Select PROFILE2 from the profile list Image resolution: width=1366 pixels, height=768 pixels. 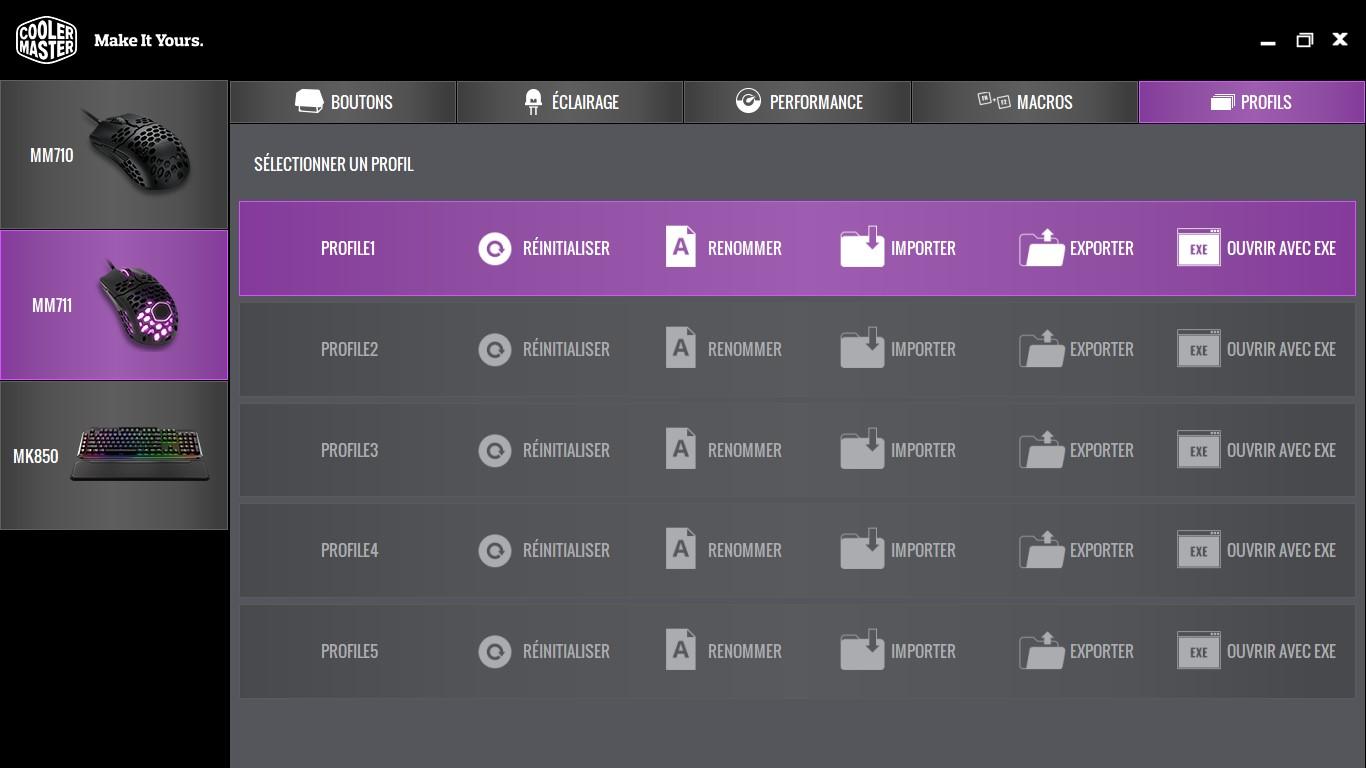pos(349,349)
